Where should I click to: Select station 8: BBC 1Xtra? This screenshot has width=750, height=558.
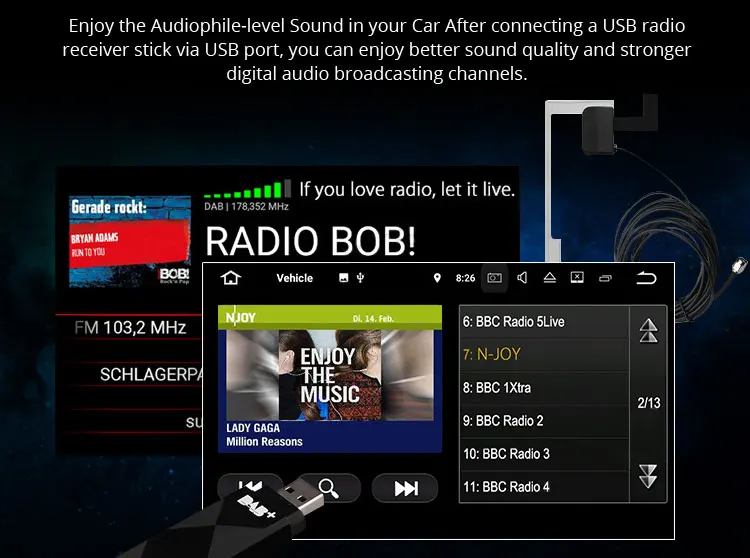544,388
